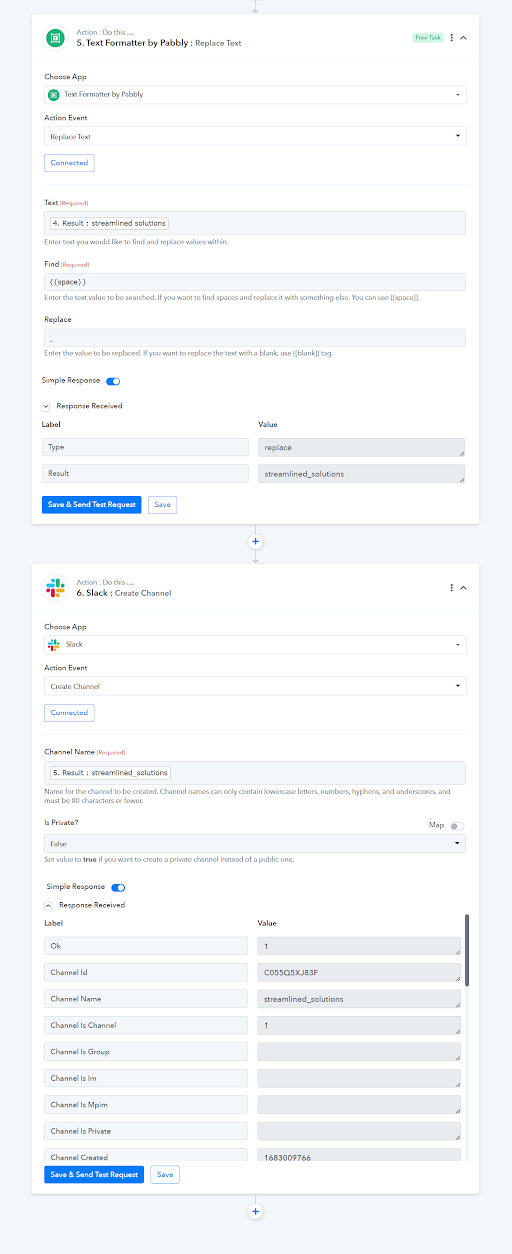The image size is (512, 1254).
Task: Open the Create Channel action event dropdown
Action: click(x=255, y=686)
